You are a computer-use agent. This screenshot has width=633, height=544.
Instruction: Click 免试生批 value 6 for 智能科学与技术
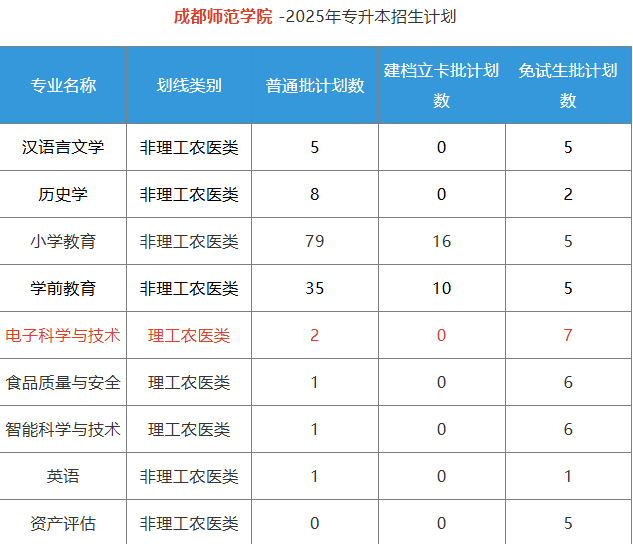[568, 429]
